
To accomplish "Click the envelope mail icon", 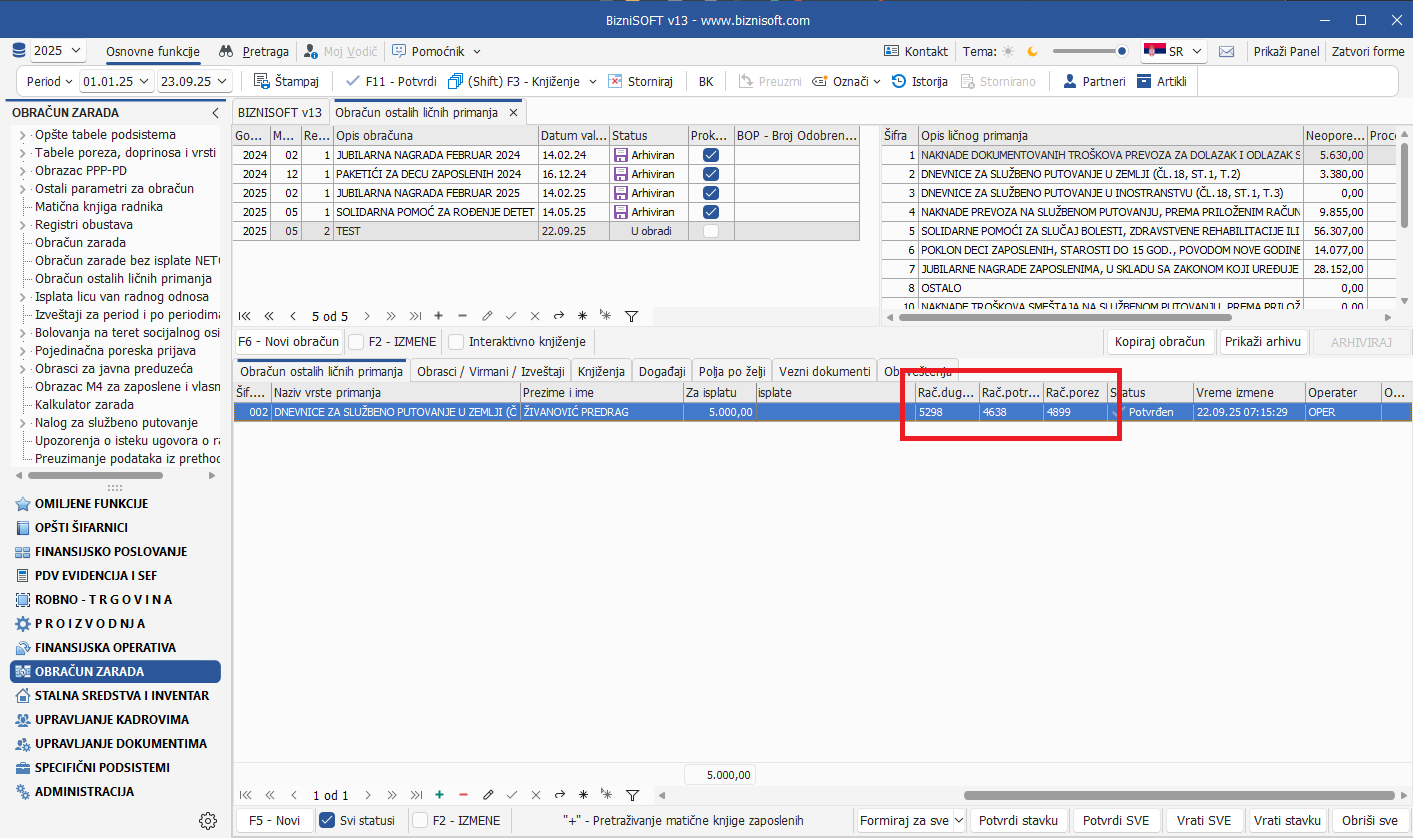I will coord(1226,51).
